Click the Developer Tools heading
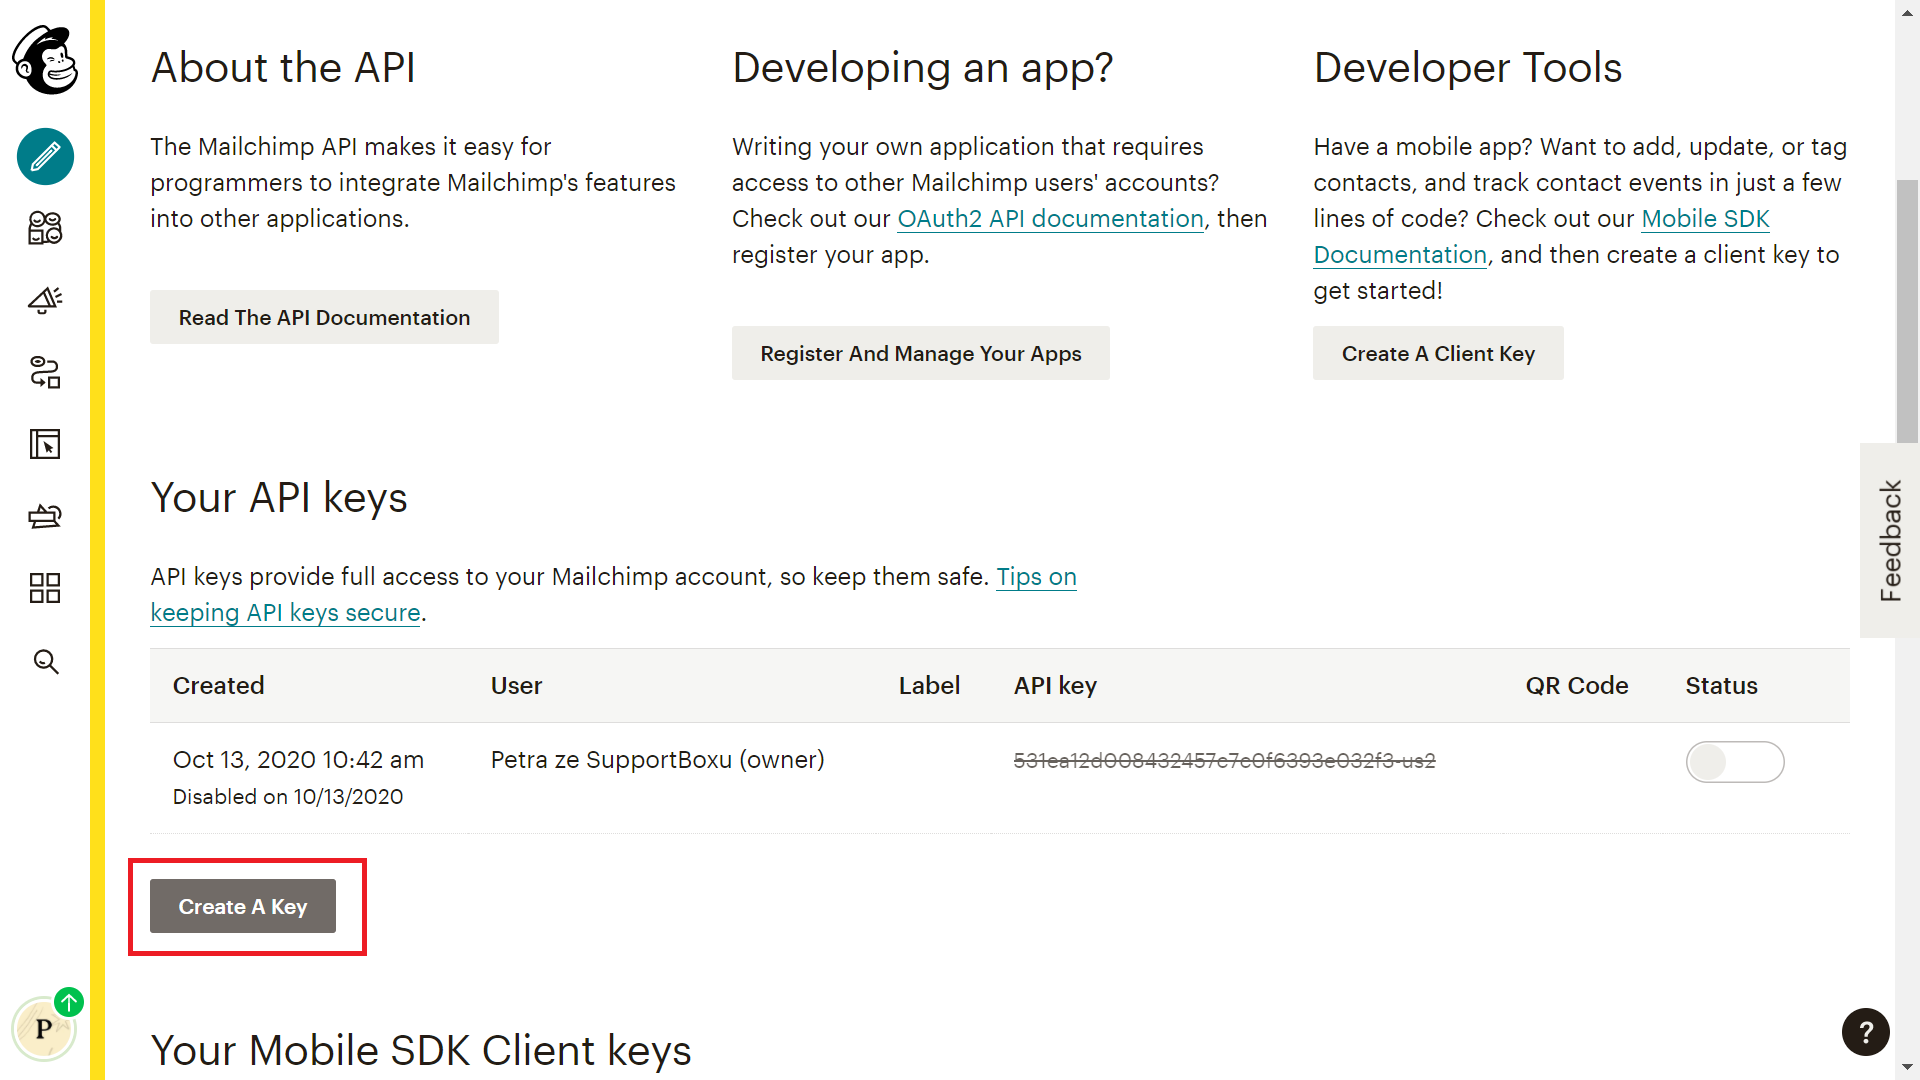Image resolution: width=1920 pixels, height=1080 pixels. pos(1468,68)
